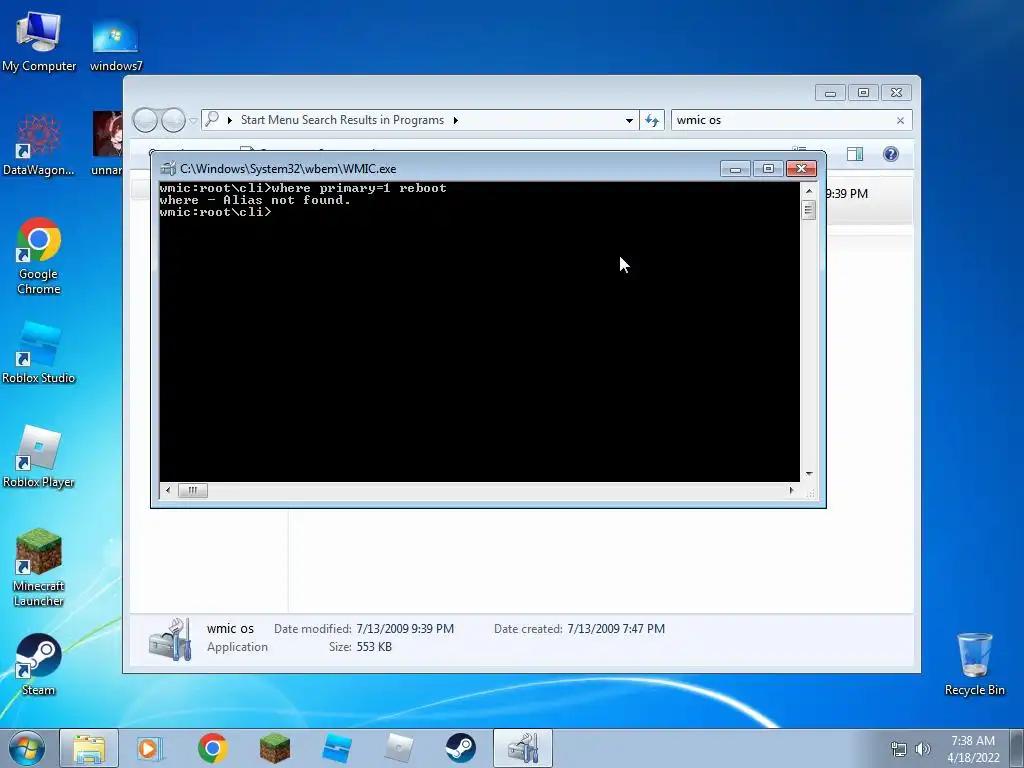Click the console vertical scrollbar thumb

click(x=809, y=210)
